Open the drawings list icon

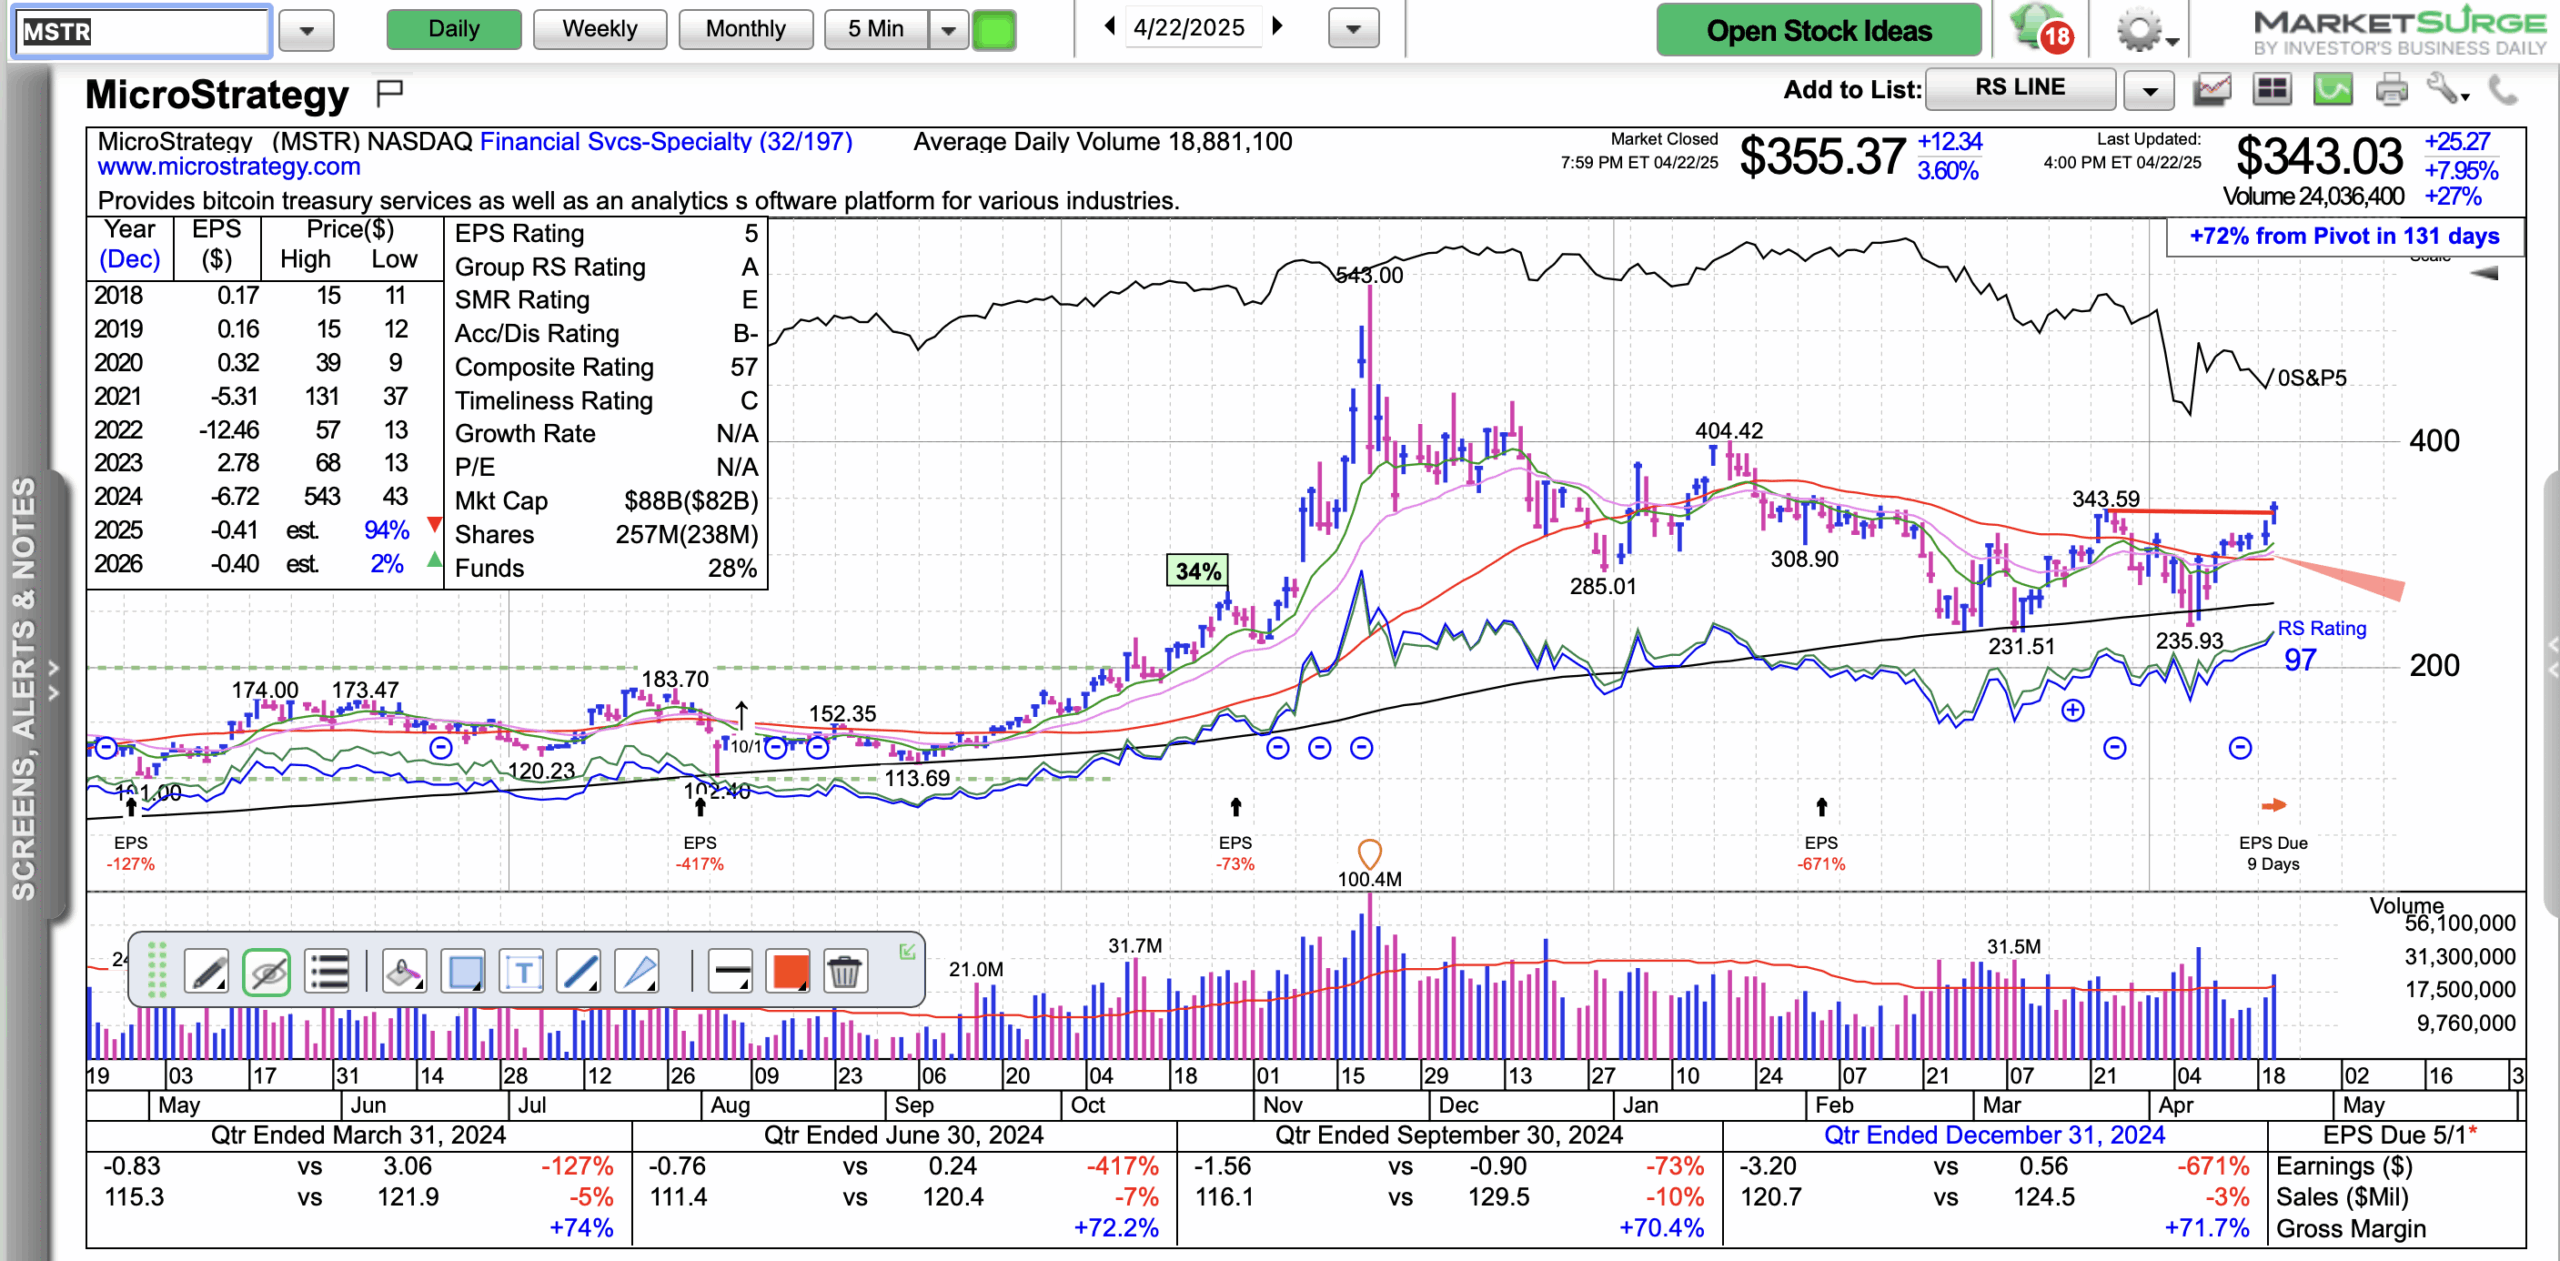coord(327,971)
